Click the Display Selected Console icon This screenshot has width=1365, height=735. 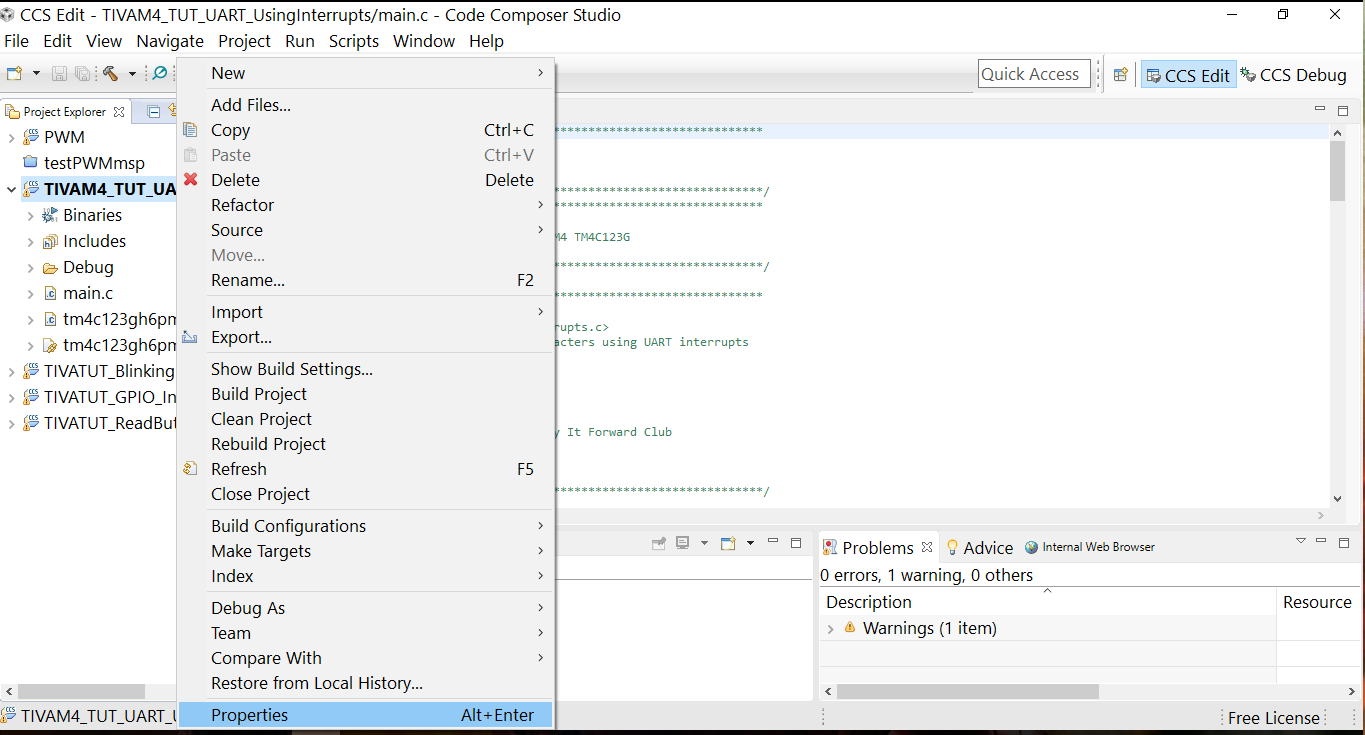pos(683,543)
